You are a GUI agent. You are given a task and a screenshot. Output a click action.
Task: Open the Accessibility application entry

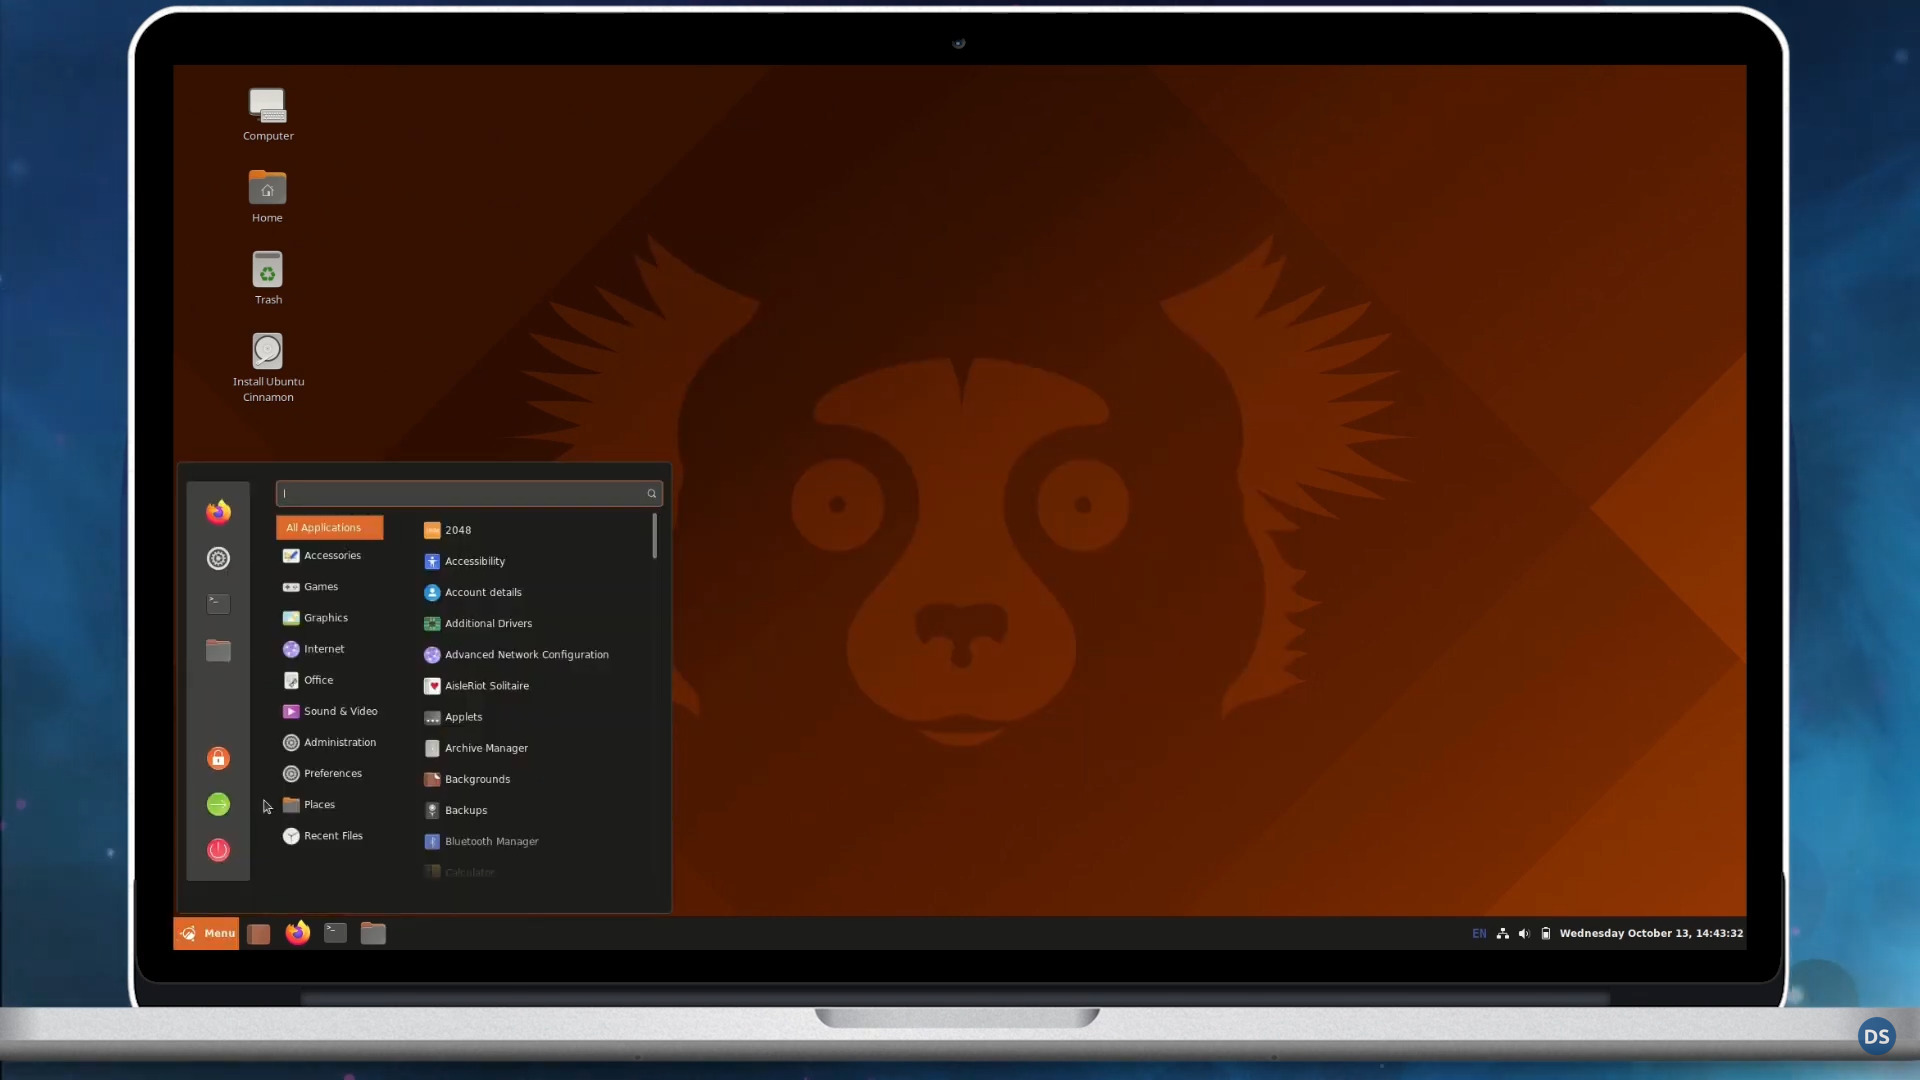click(x=475, y=560)
